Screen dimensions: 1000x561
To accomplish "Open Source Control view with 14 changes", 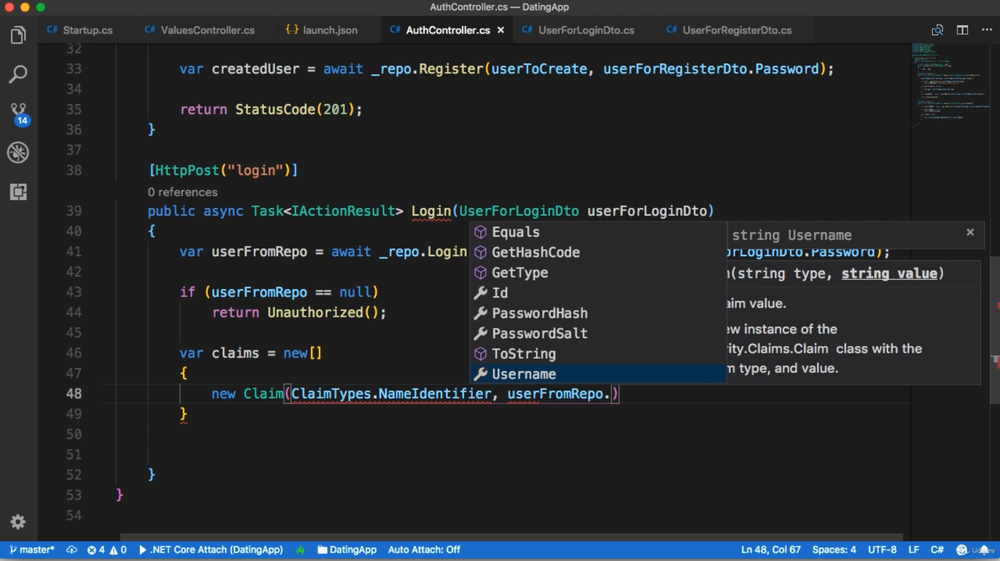I will click(18, 113).
